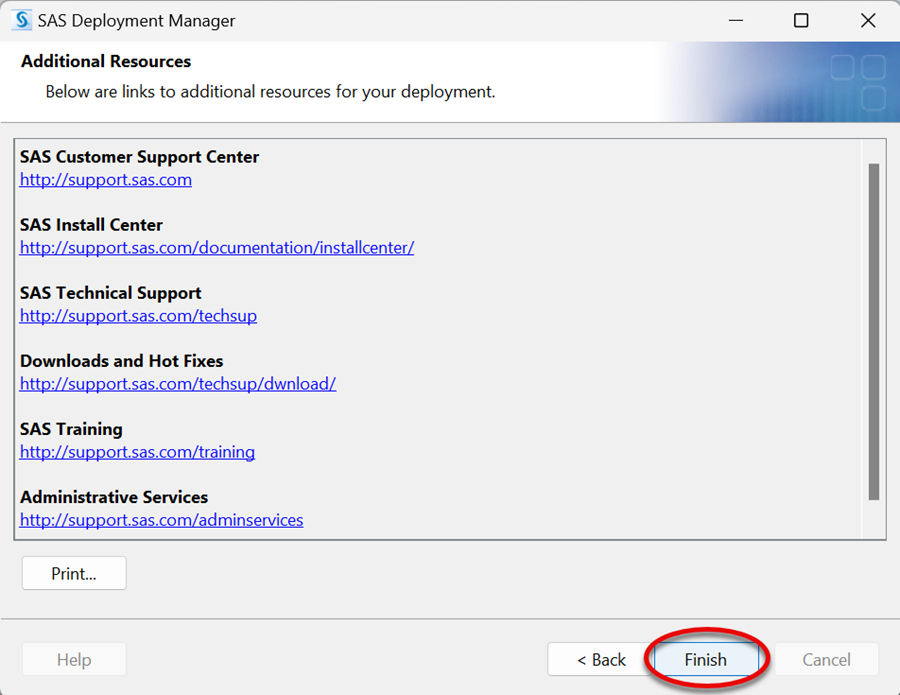Select the 'Administrative Services' heading
900x695 pixels.
114,497
